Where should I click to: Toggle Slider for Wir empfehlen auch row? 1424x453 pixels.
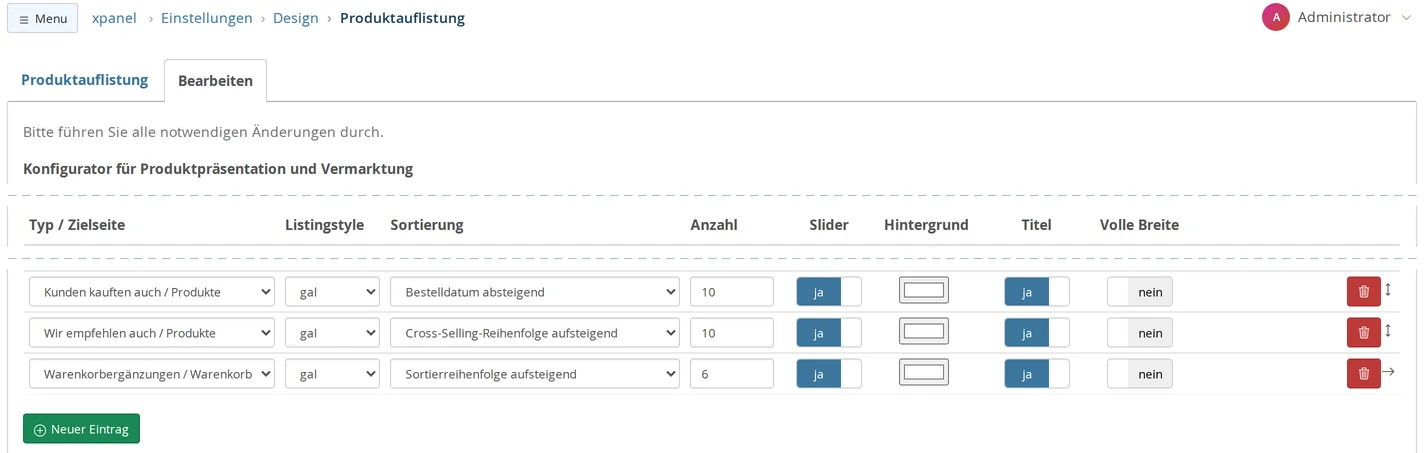829,333
